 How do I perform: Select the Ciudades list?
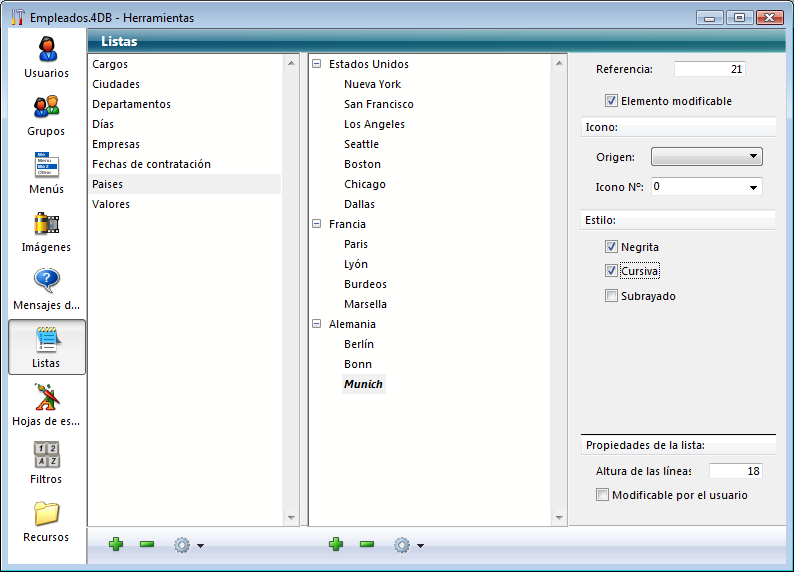click(x=116, y=84)
